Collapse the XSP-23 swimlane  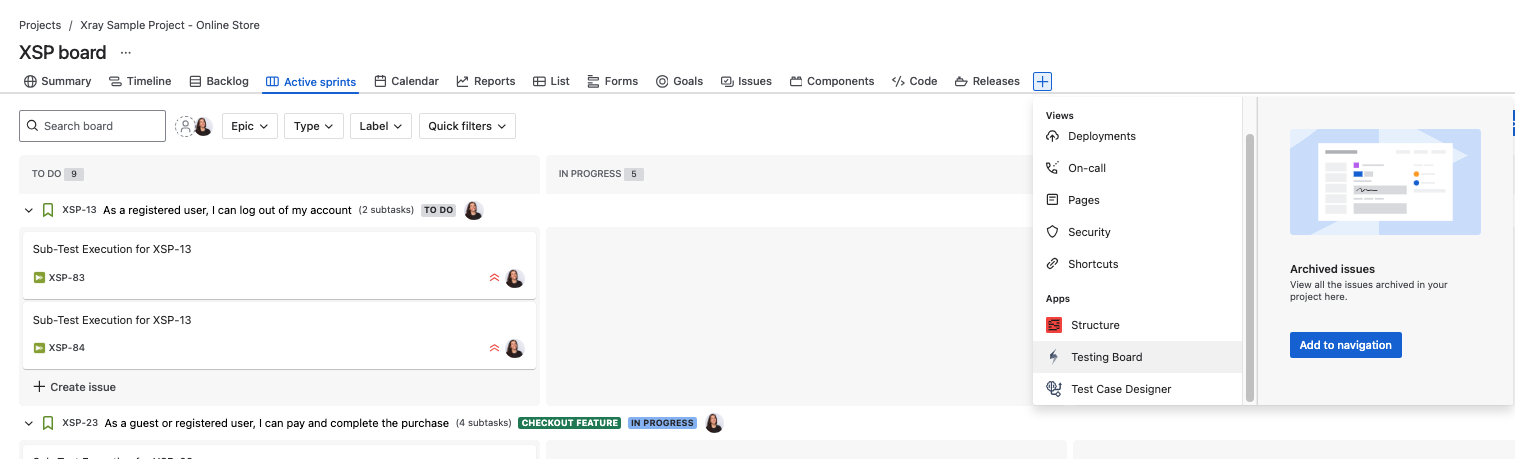[x=28, y=423]
